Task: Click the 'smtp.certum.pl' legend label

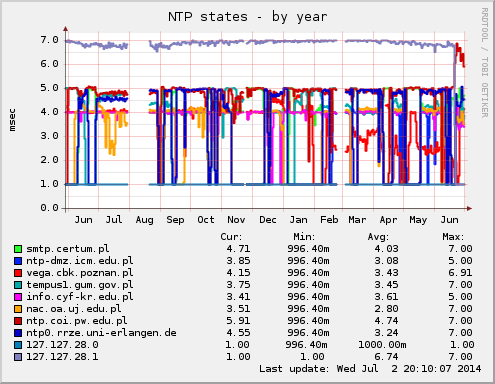Action: tap(68, 249)
